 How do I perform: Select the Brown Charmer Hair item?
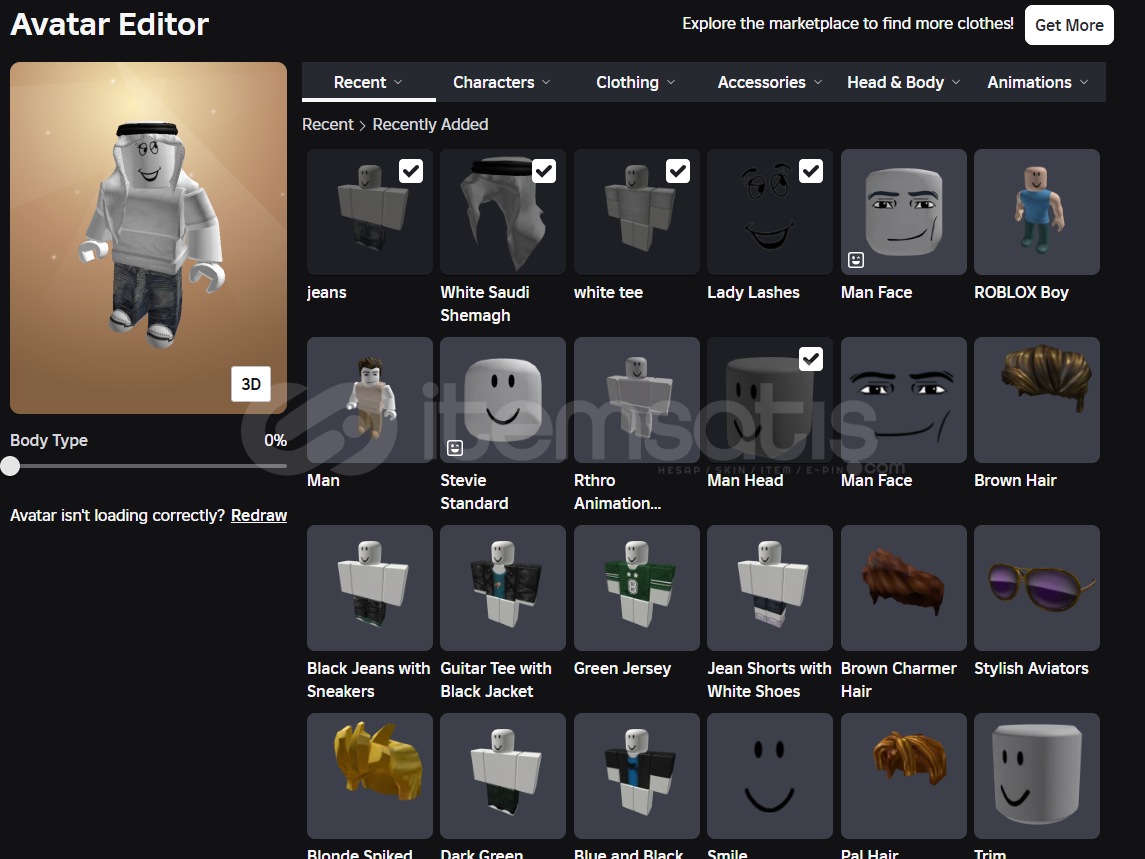pyautogui.click(x=903, y=588)
